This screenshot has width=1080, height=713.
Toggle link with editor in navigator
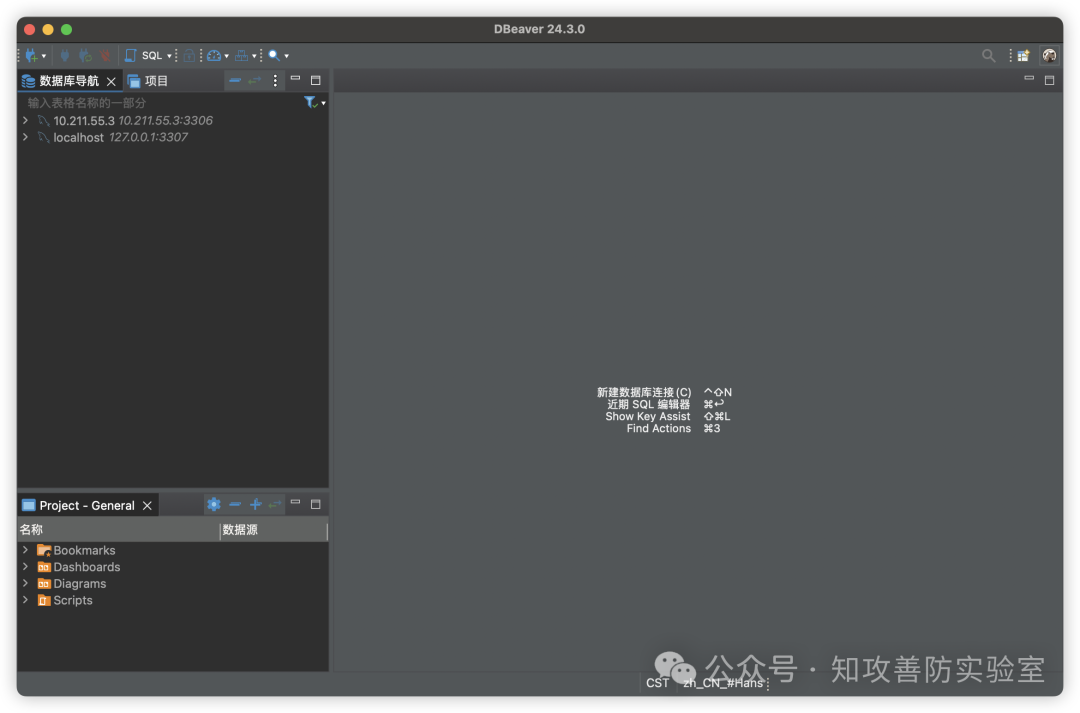pyautogui.click(x=255, y=81)
